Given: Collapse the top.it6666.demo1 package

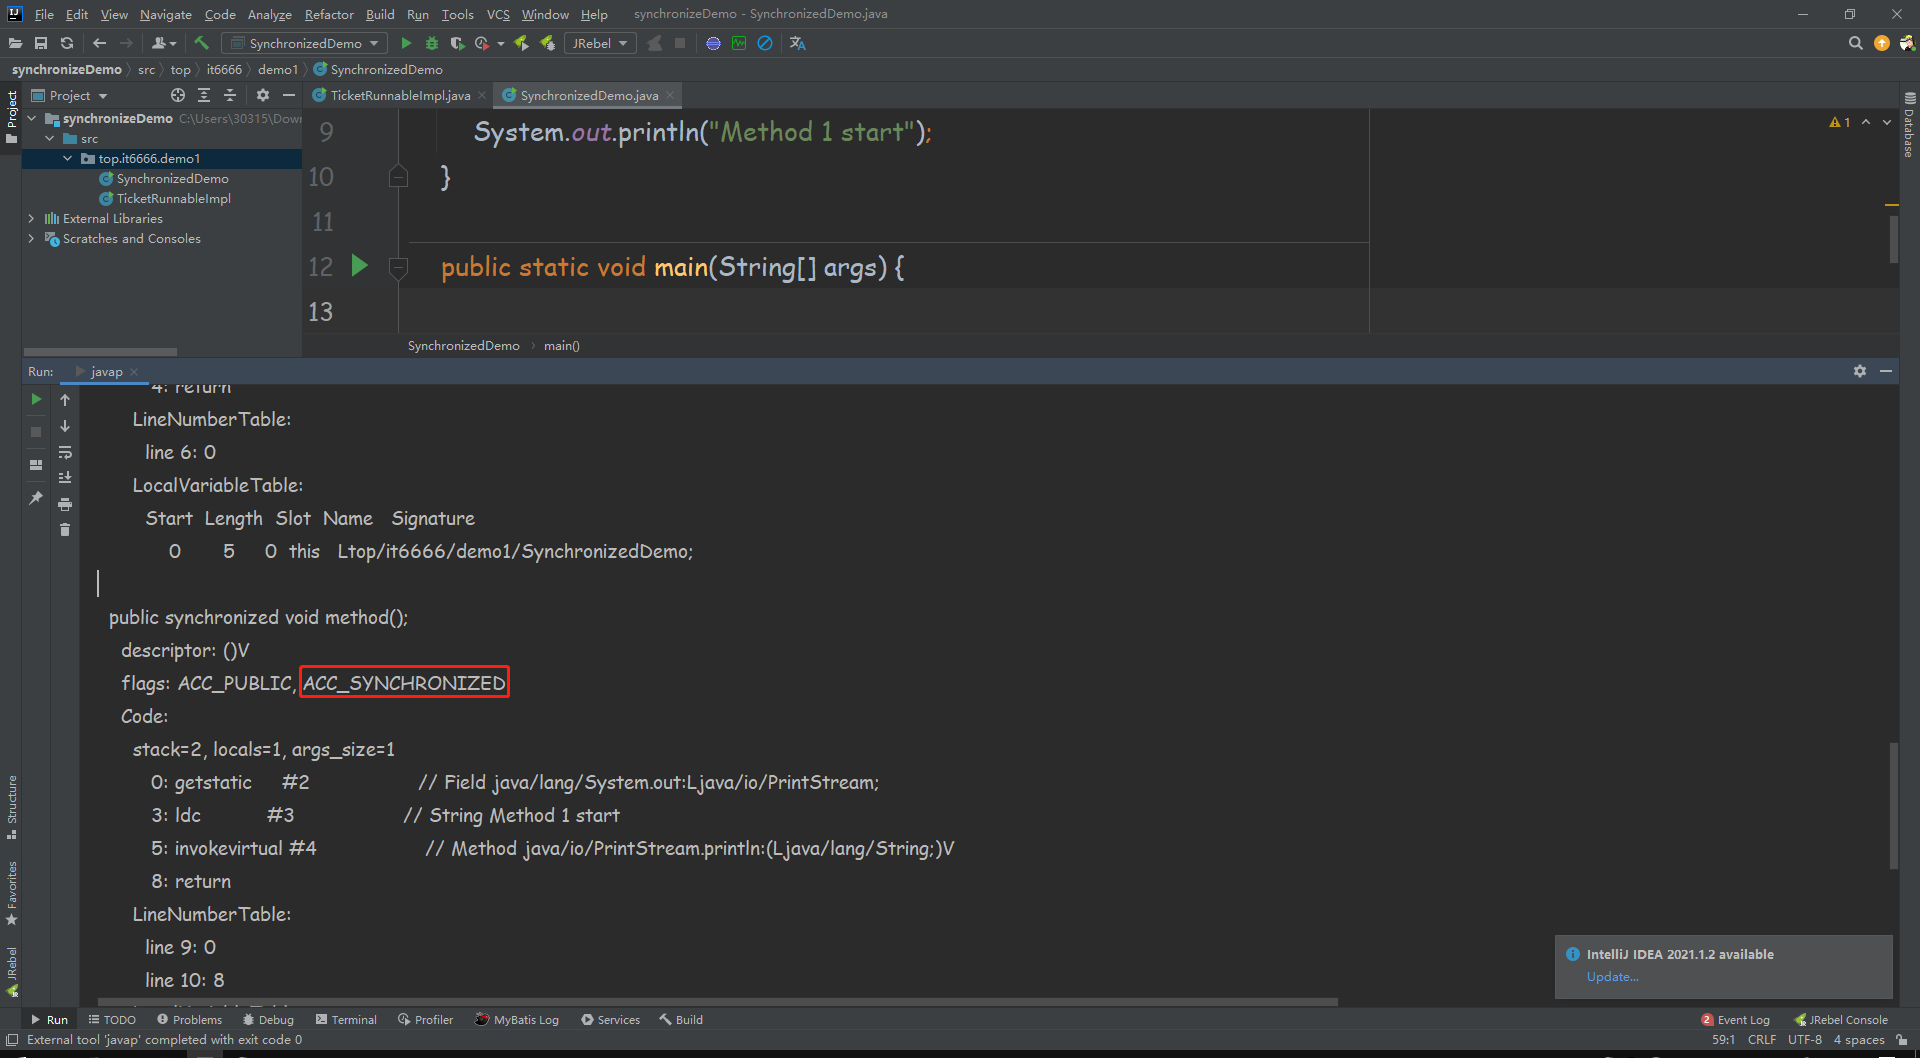Looking at the screenshot, I should (67, 158).
